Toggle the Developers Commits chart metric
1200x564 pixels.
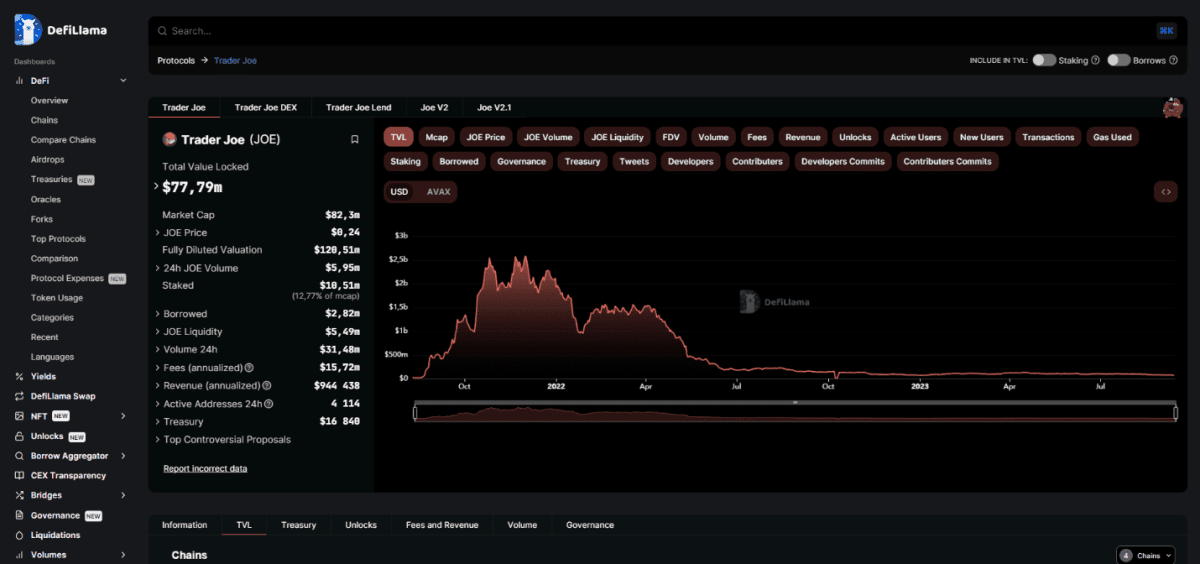[x=843, y=161]
